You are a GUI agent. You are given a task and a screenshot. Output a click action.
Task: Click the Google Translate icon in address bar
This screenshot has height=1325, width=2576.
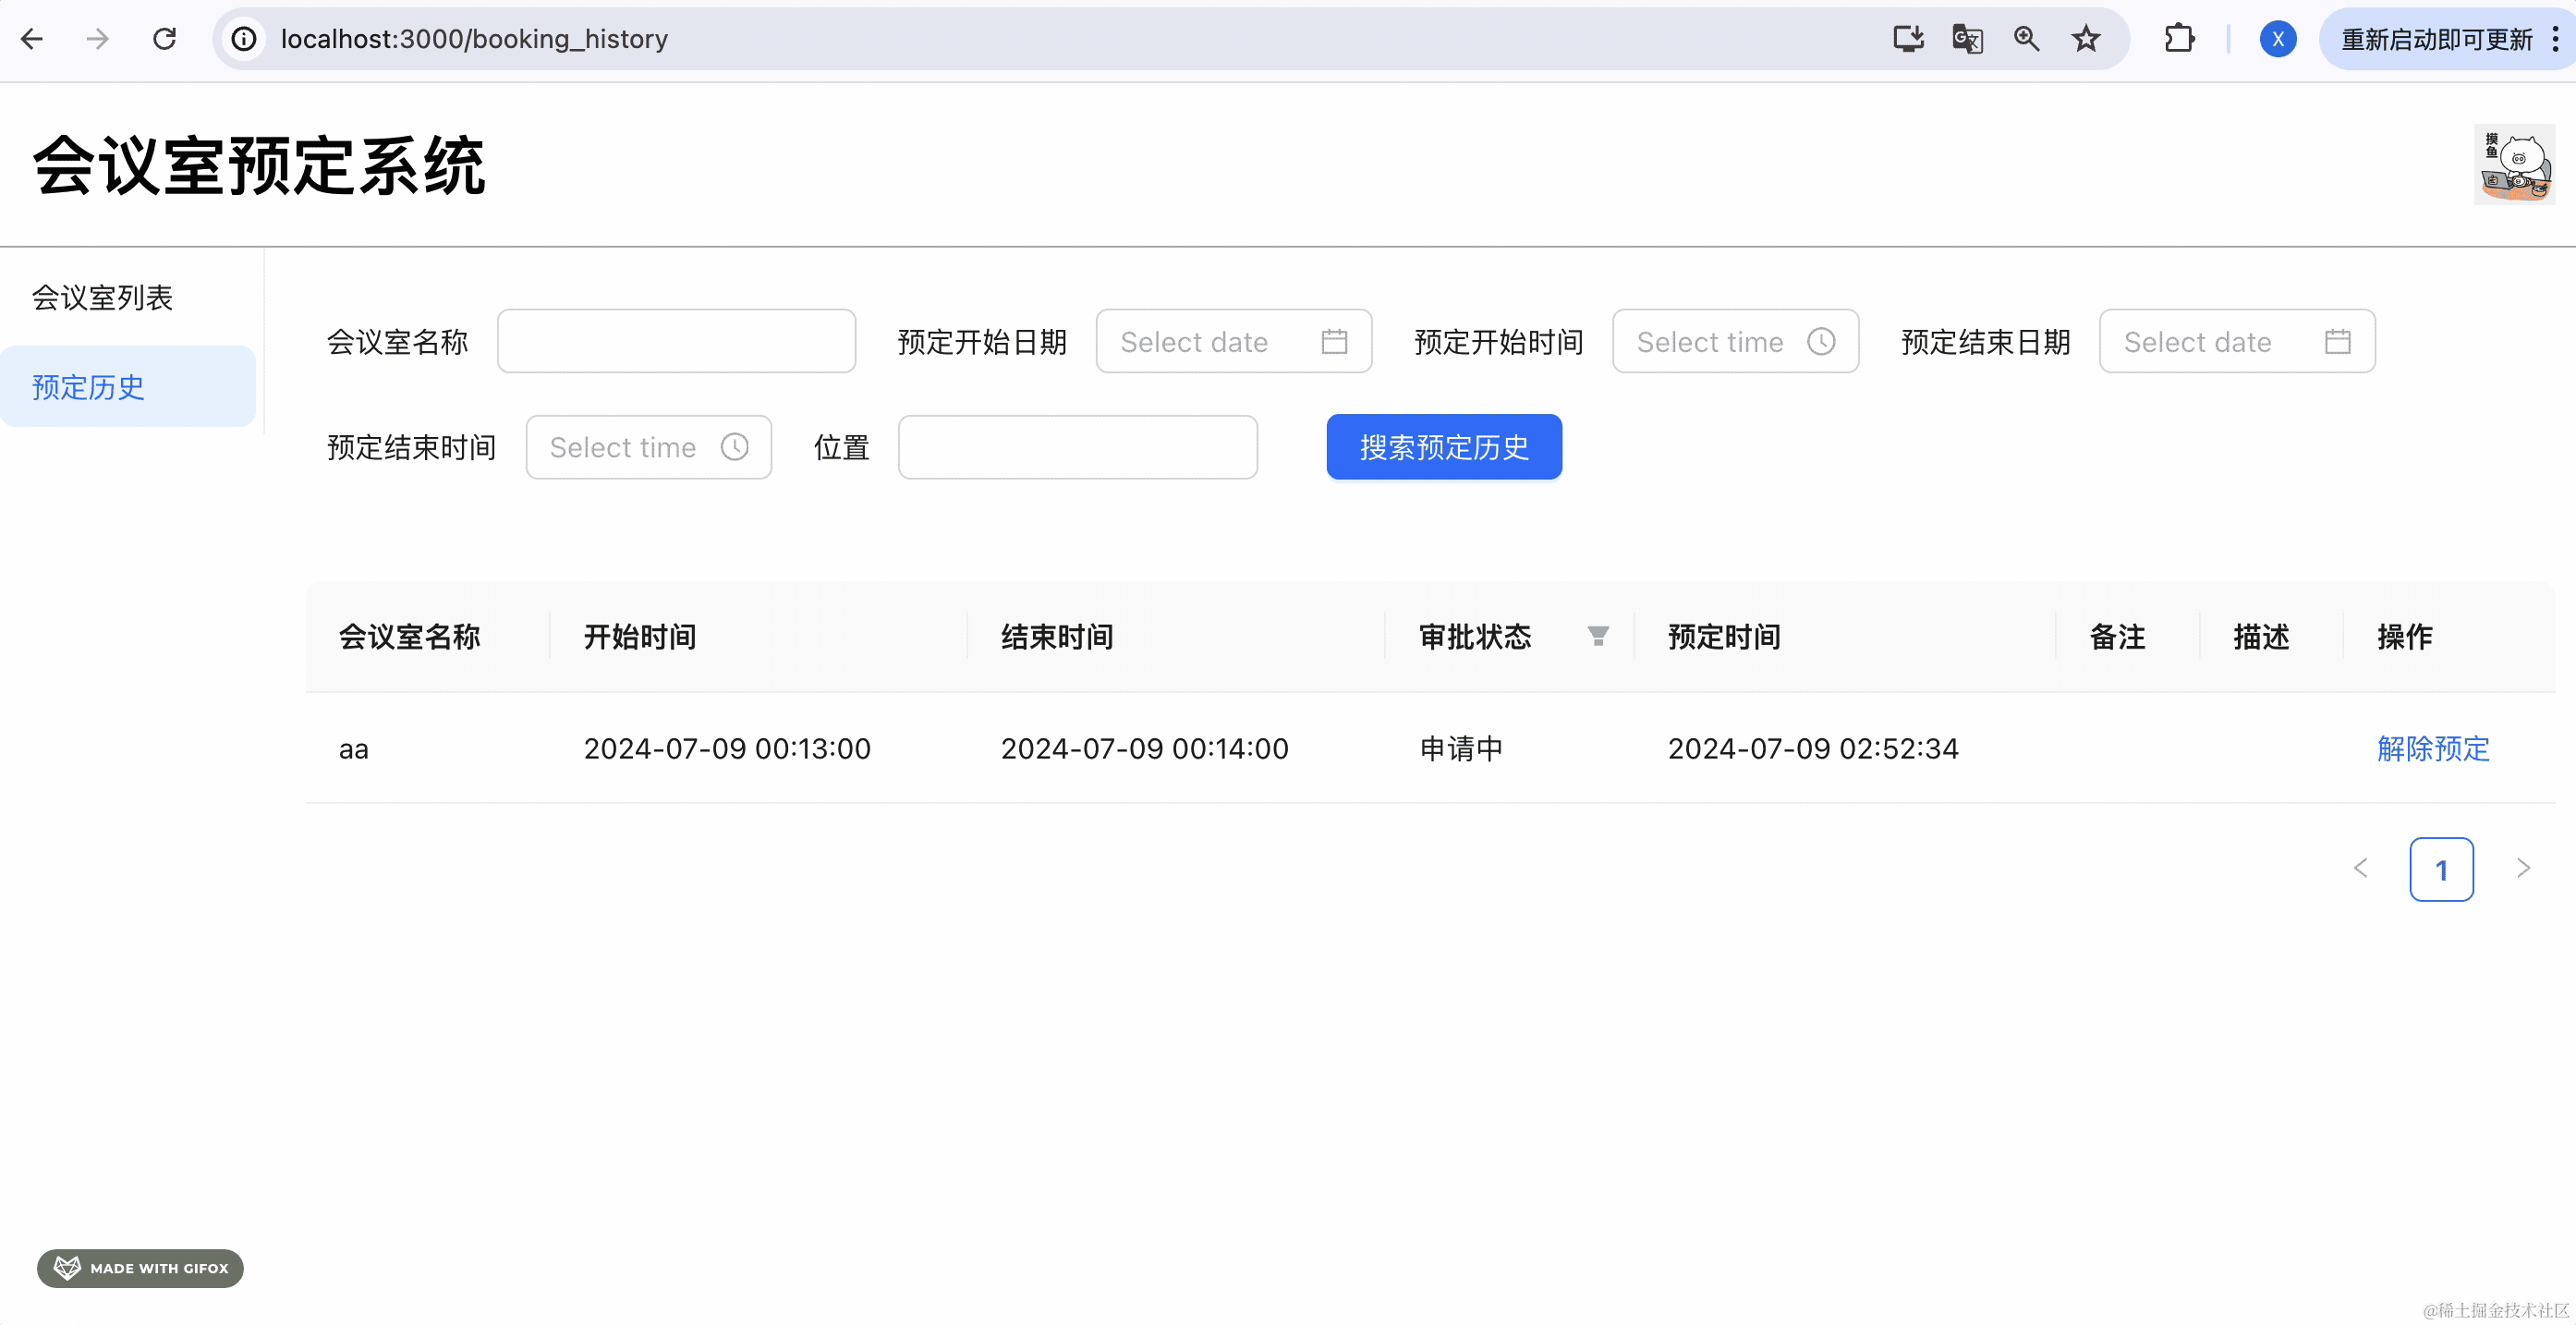[1966, 39]
